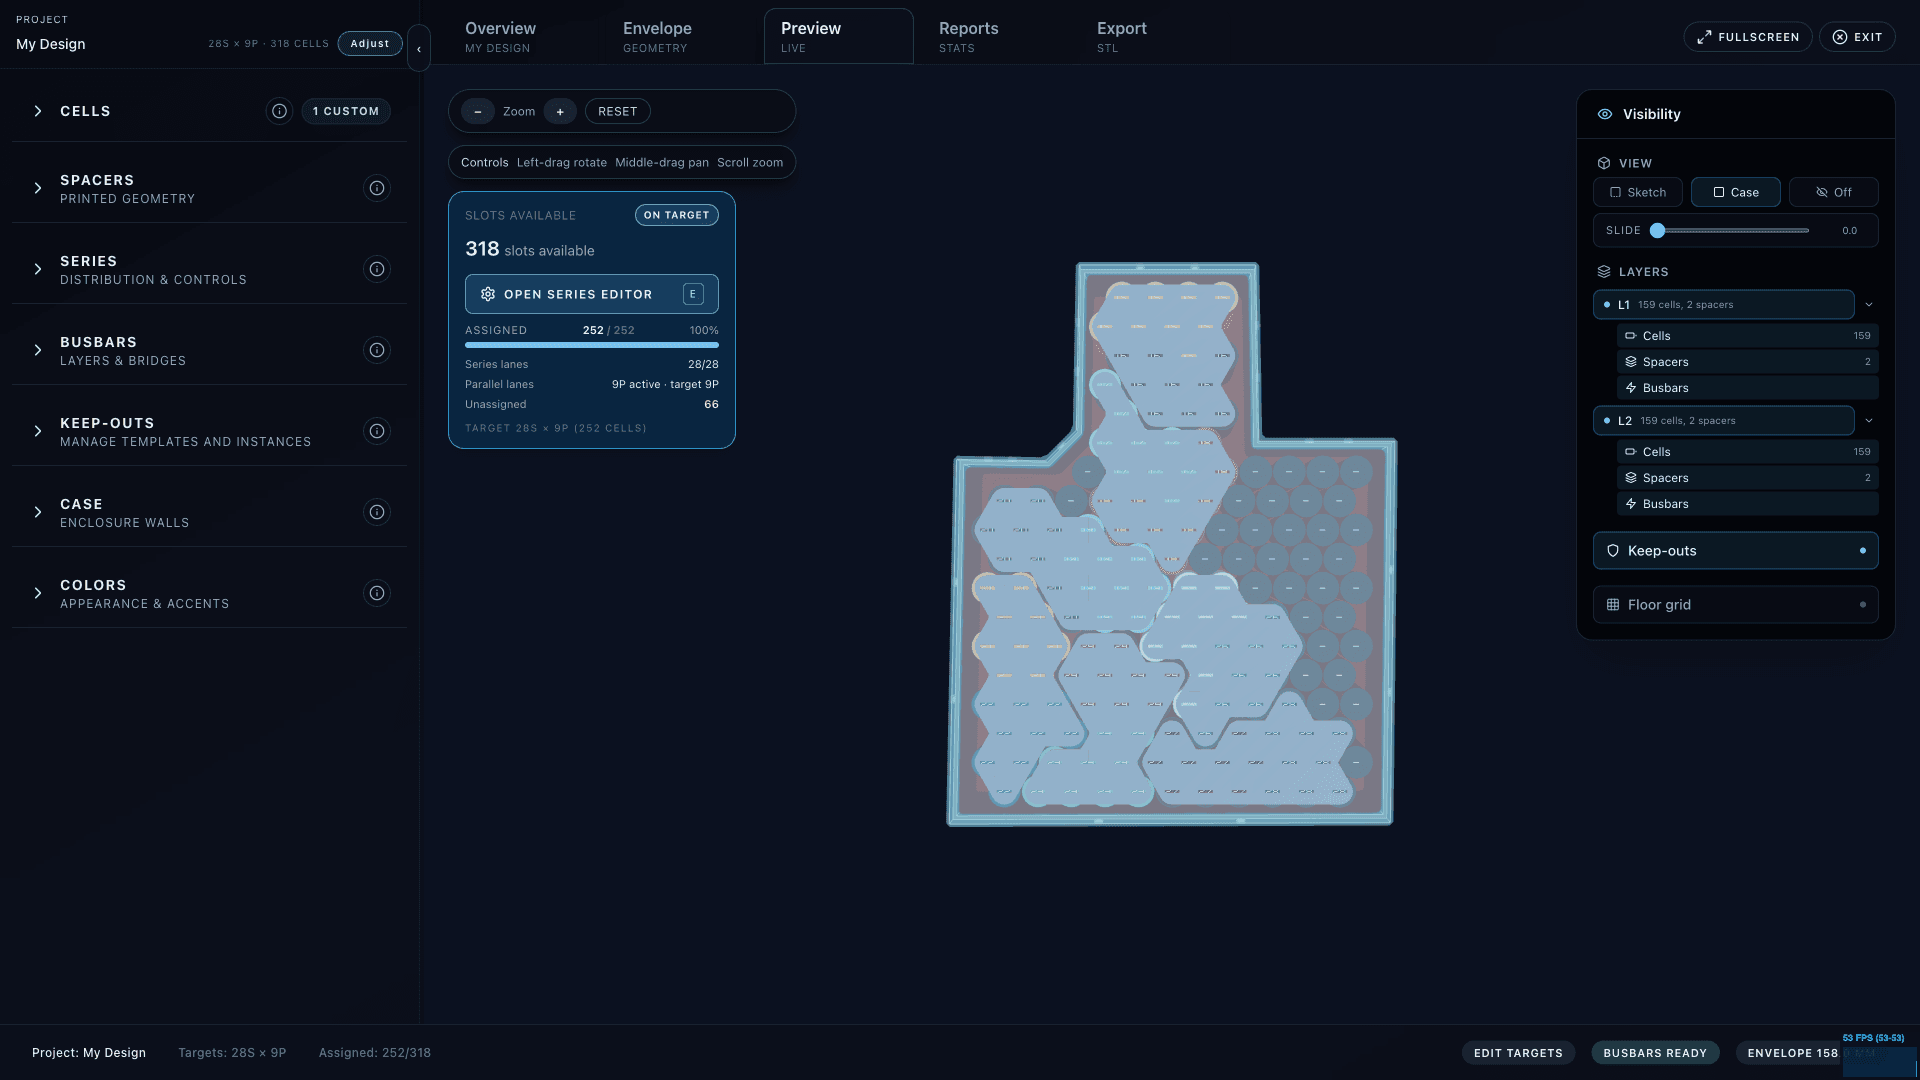Collapse the L1 layer chevron
The height and width of the screenshot is (1080, 1920).
click(1868, 305)
